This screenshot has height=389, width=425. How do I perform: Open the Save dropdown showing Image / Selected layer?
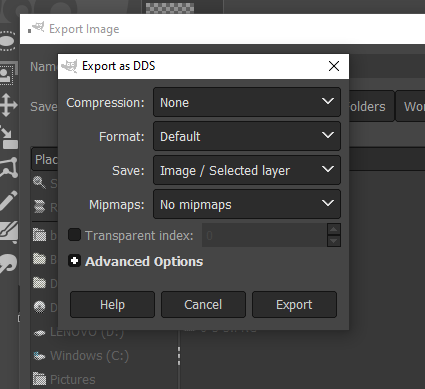[247, 170]
